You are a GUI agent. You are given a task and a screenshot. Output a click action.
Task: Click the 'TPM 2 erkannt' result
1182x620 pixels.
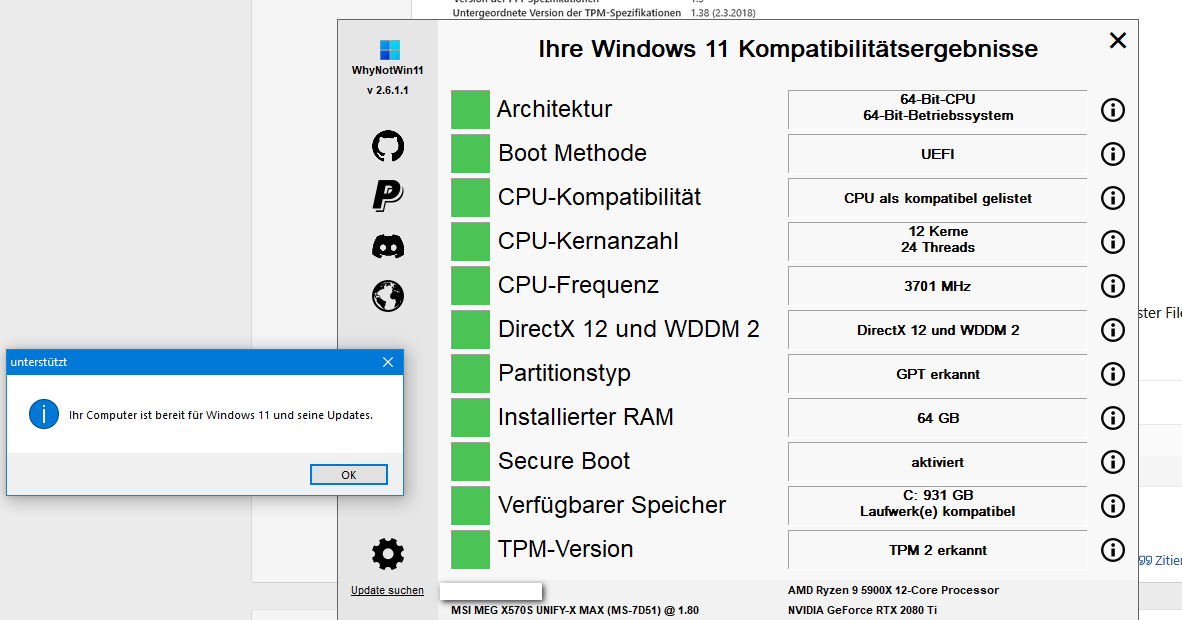(938, 550)
